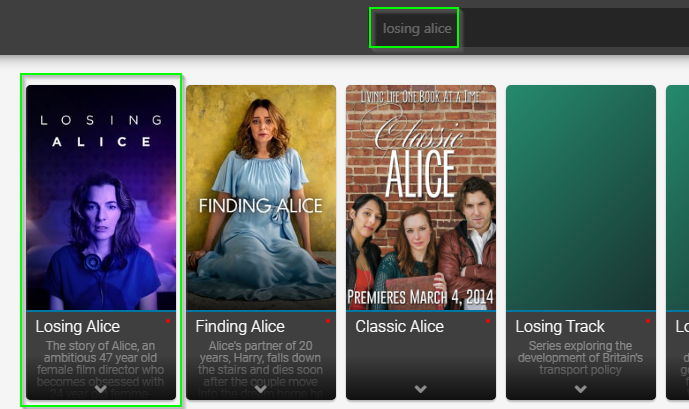689x409 pixels.
Task: Click the search field containing 'losing alice'
Action: pos(529,28)
